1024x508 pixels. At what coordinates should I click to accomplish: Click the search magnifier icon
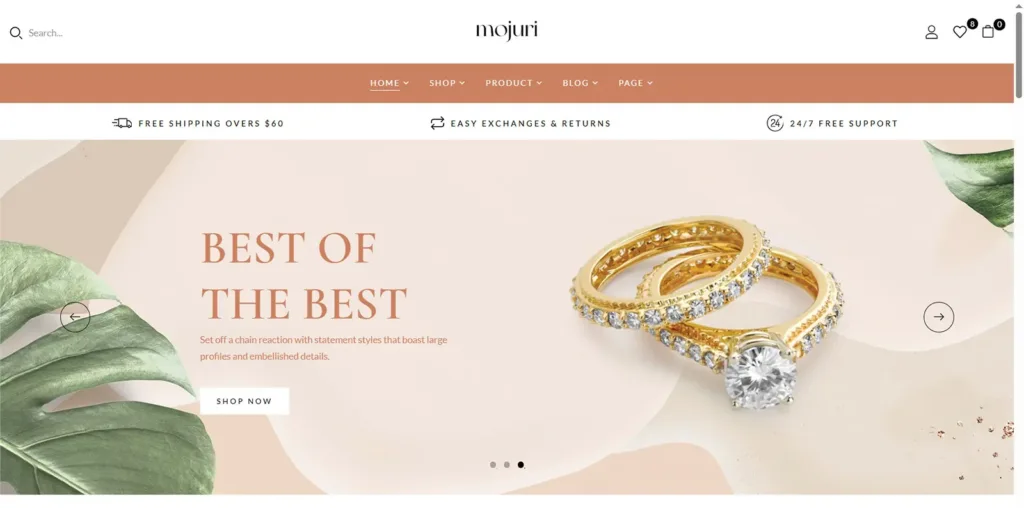[16, 33]
